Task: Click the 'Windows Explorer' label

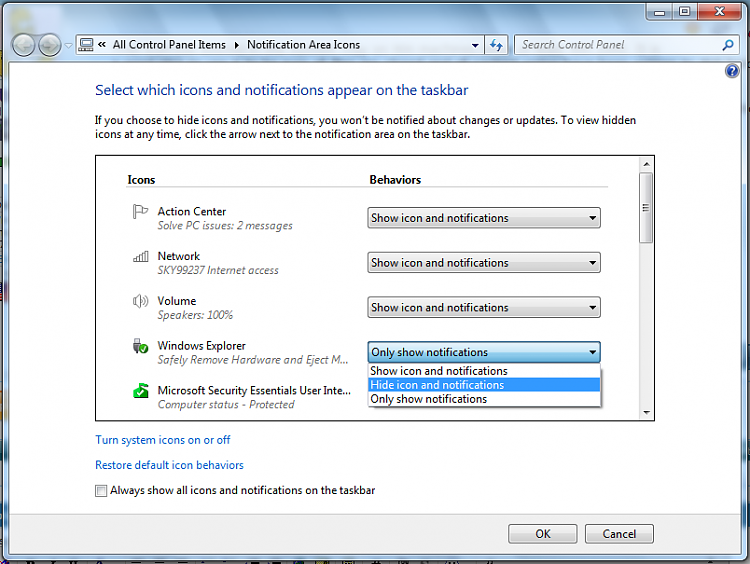Action: coord(201,345)
